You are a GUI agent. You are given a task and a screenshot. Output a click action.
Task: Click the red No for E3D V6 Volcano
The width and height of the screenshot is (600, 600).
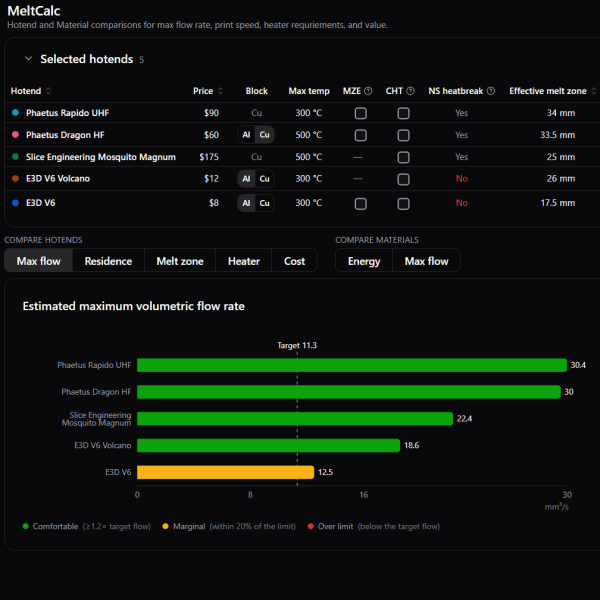point(461,179)
